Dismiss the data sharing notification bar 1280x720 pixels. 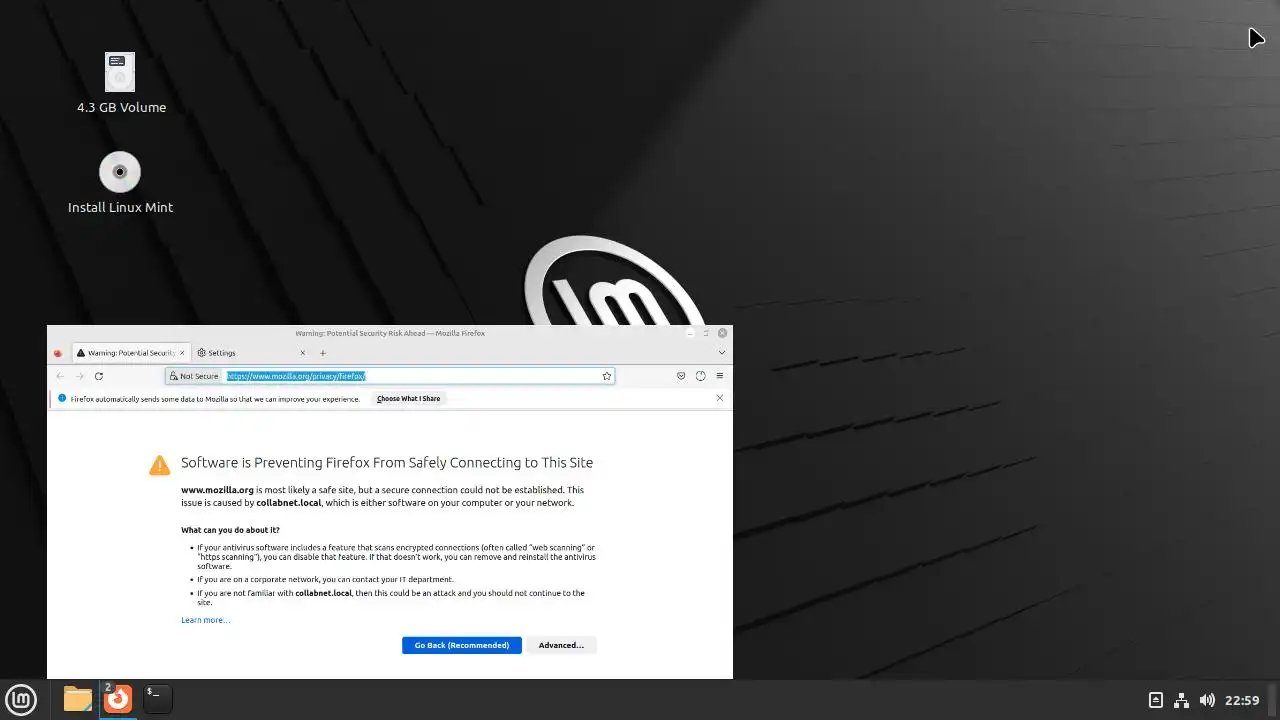pos(719,398)
